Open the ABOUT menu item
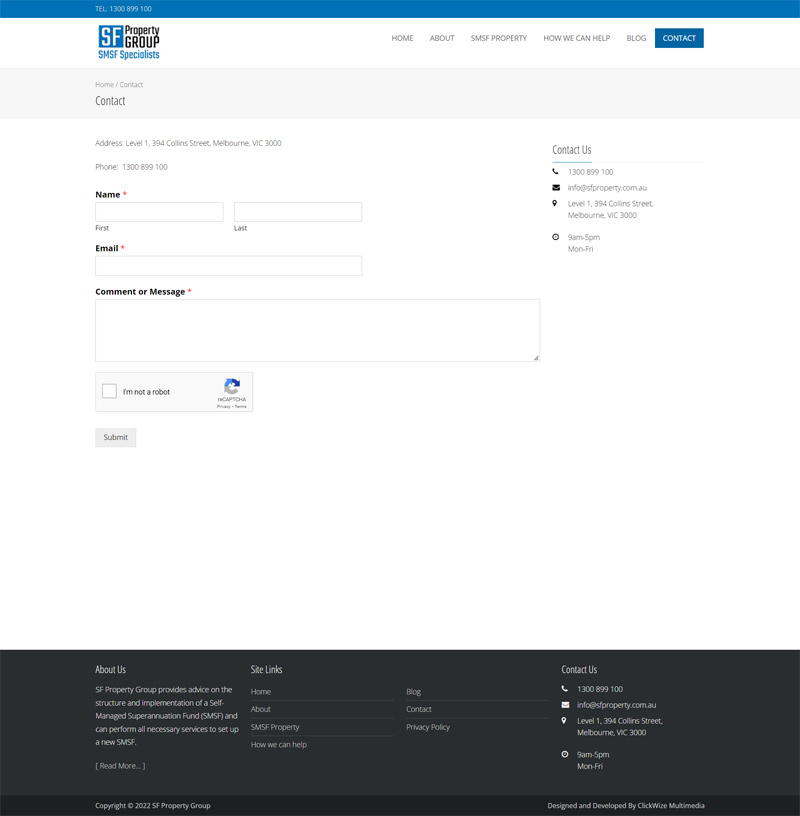 click(442, 38)
